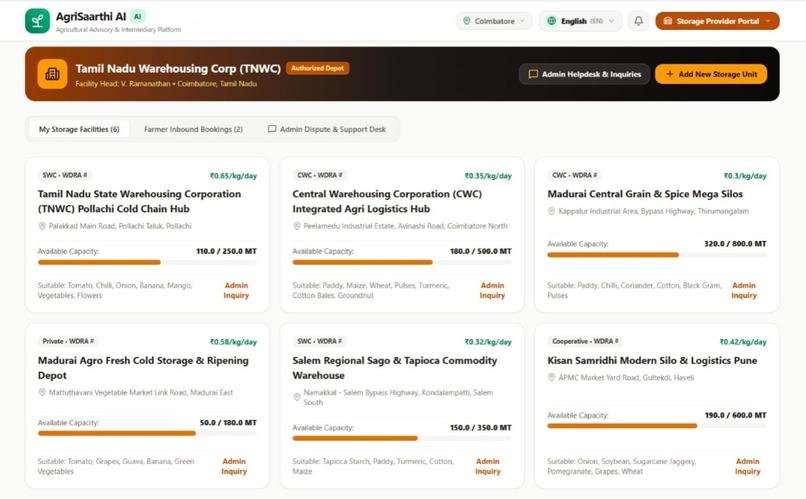Click Add New Storage Unit button

[x=711, y=74]
